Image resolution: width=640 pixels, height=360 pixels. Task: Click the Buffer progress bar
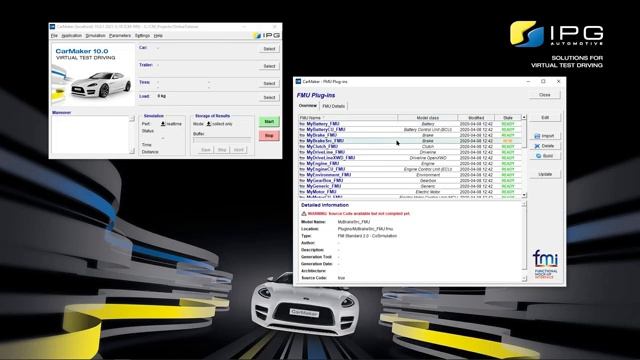click(x=222, y=140)
